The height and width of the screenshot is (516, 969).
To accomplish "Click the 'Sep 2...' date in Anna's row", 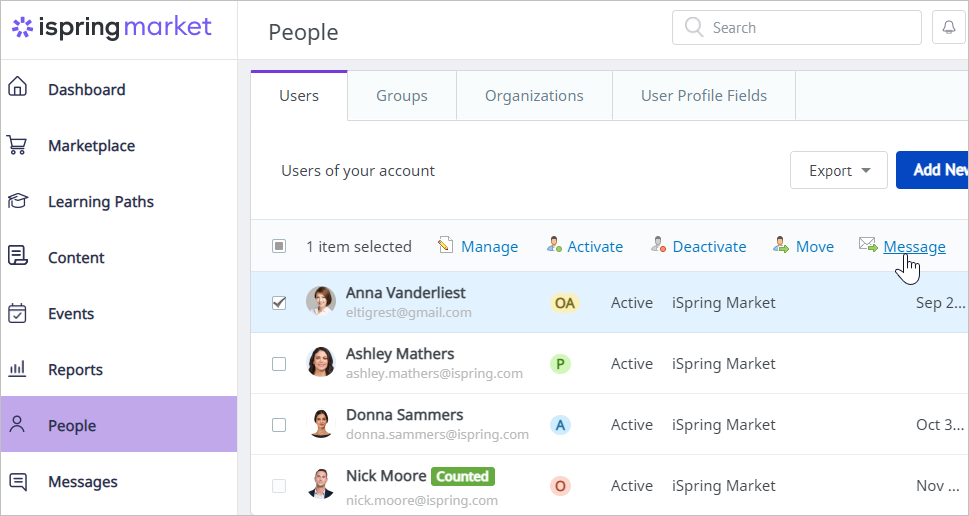I will tap(939, 303).
